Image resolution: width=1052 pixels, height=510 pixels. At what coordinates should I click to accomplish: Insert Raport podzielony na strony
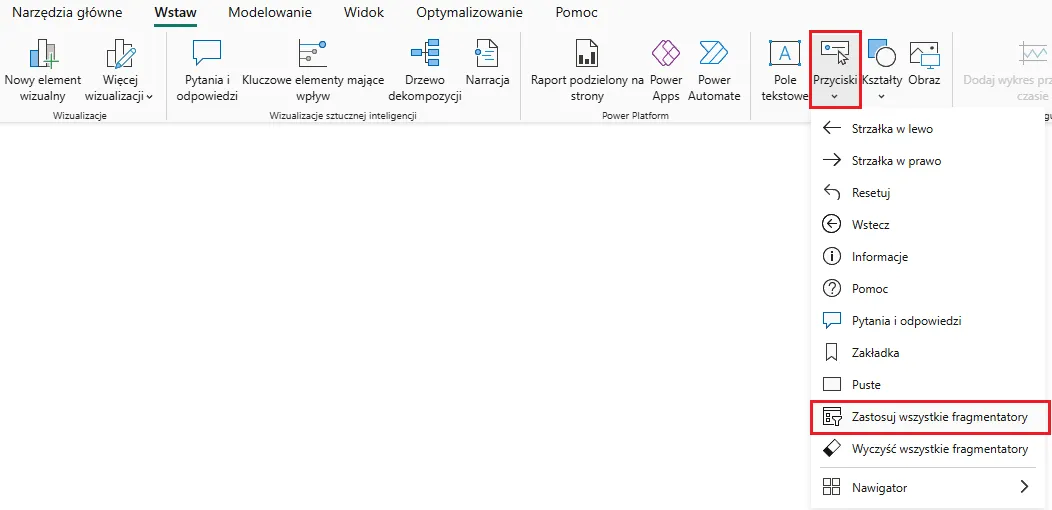586,55
